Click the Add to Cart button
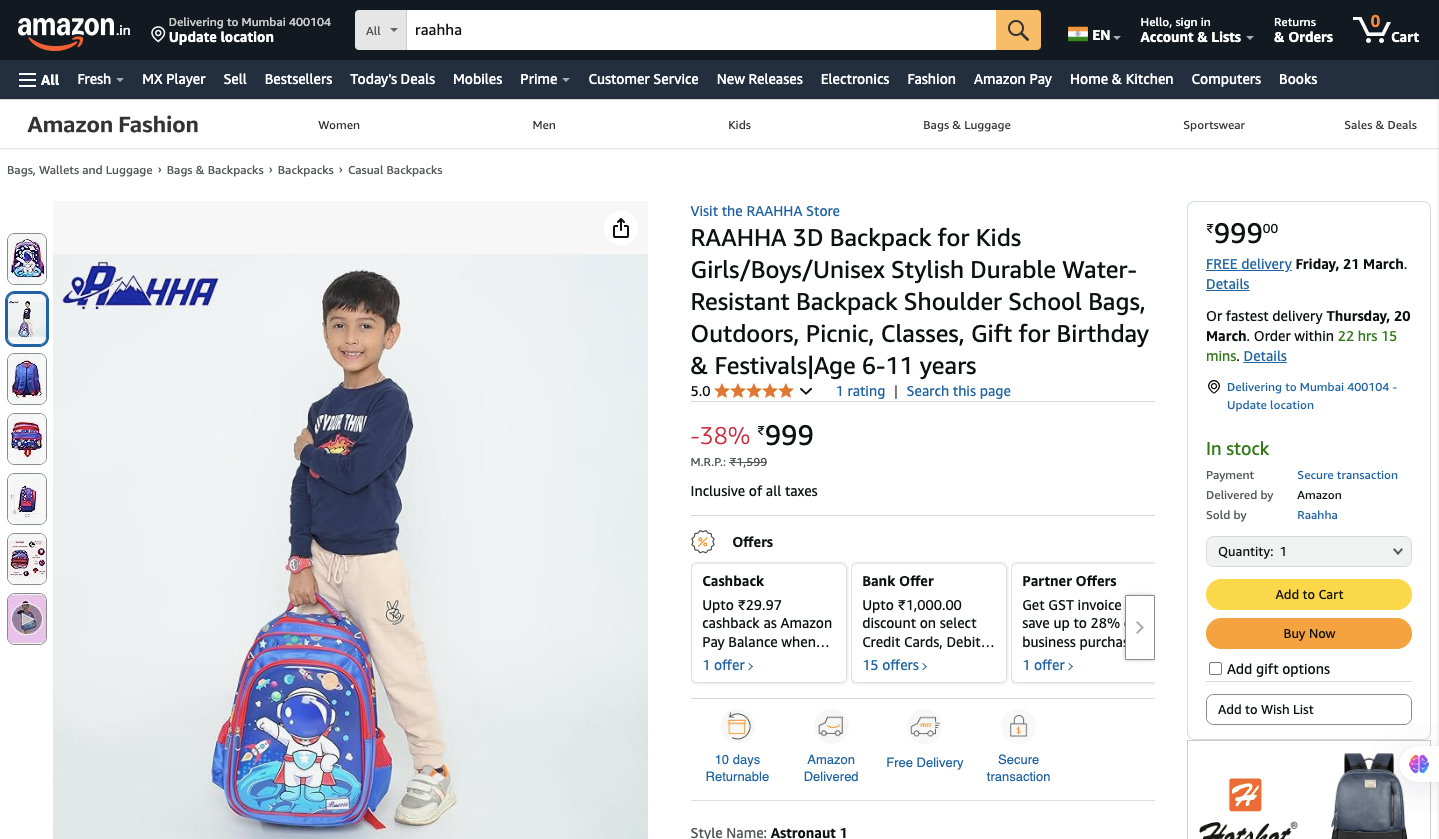The width and height of the screenshot is (1439, 839). pos(1308,594)
